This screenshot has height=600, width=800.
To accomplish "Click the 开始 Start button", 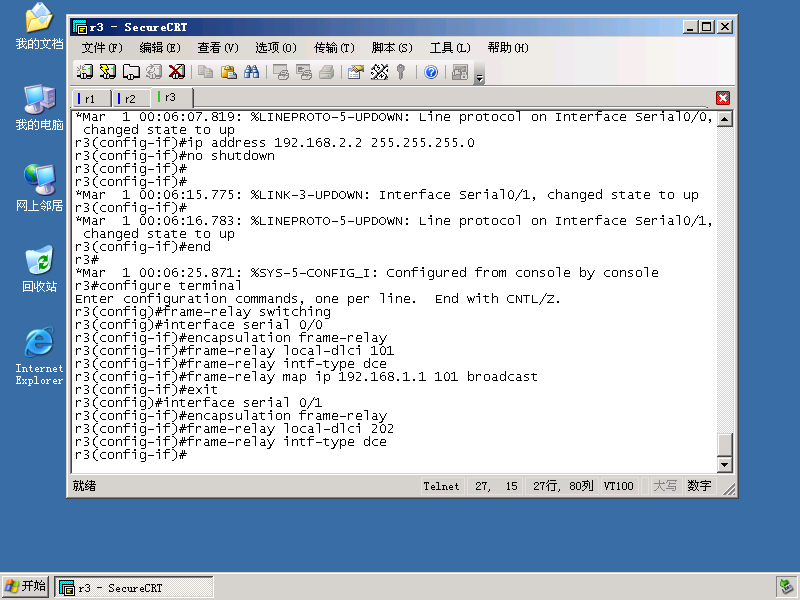I will [x=26, y=587].
